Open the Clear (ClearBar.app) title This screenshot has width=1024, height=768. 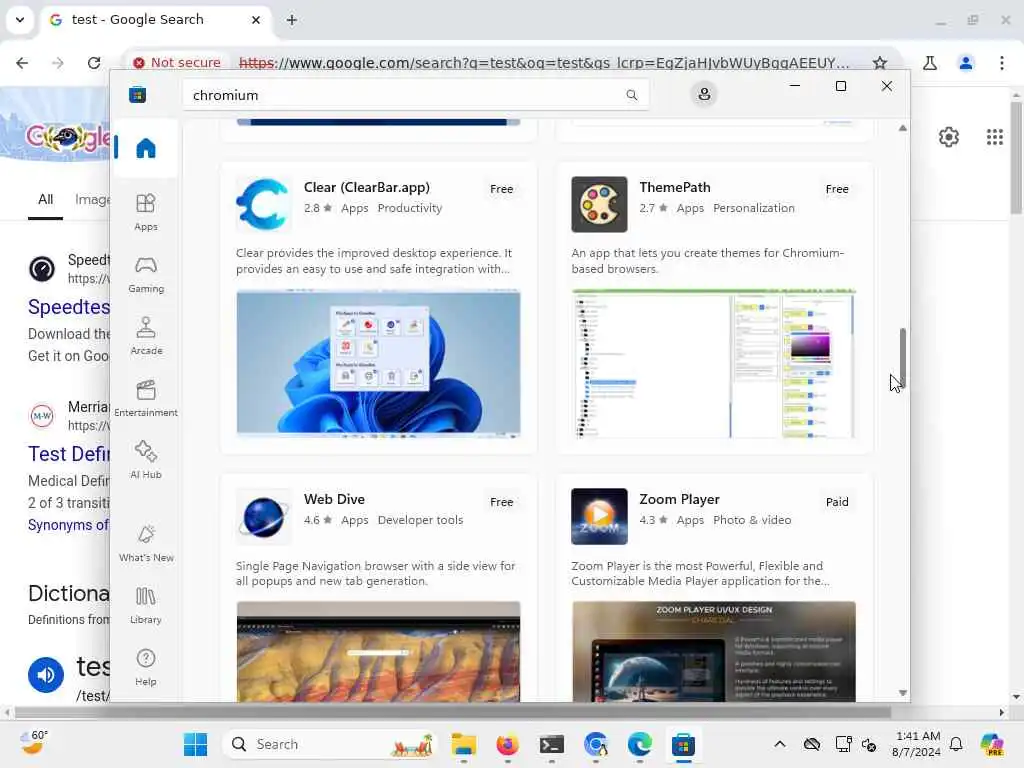click(x=366, y=187)
